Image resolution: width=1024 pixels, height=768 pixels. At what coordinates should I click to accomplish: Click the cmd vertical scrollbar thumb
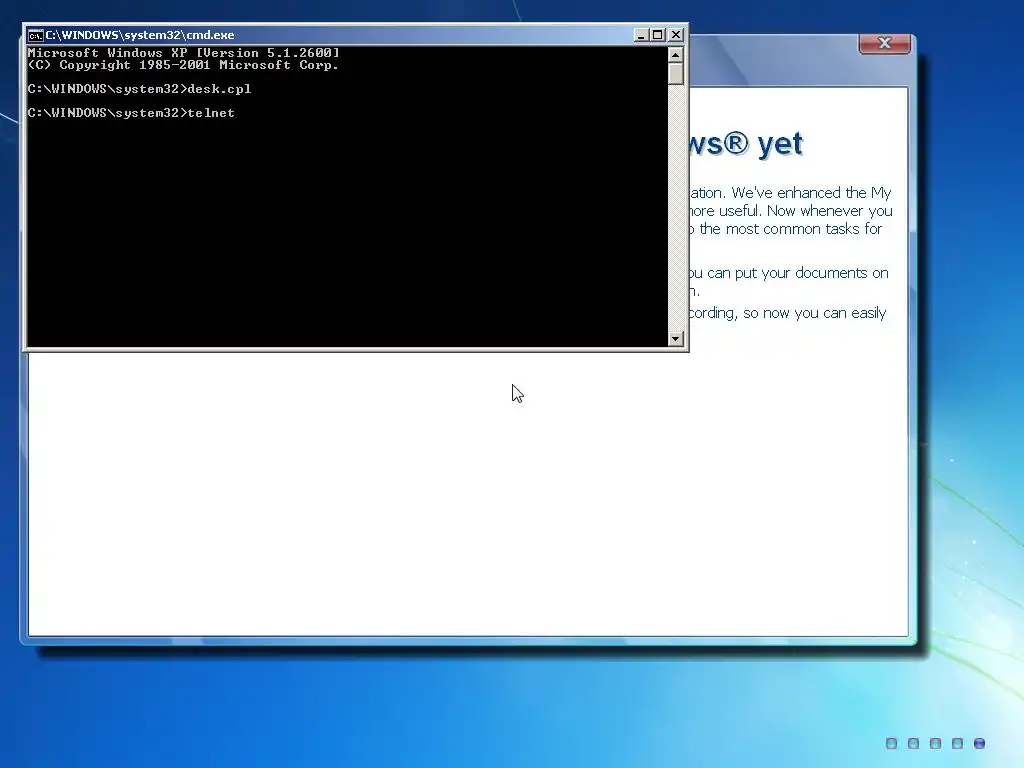676,73
